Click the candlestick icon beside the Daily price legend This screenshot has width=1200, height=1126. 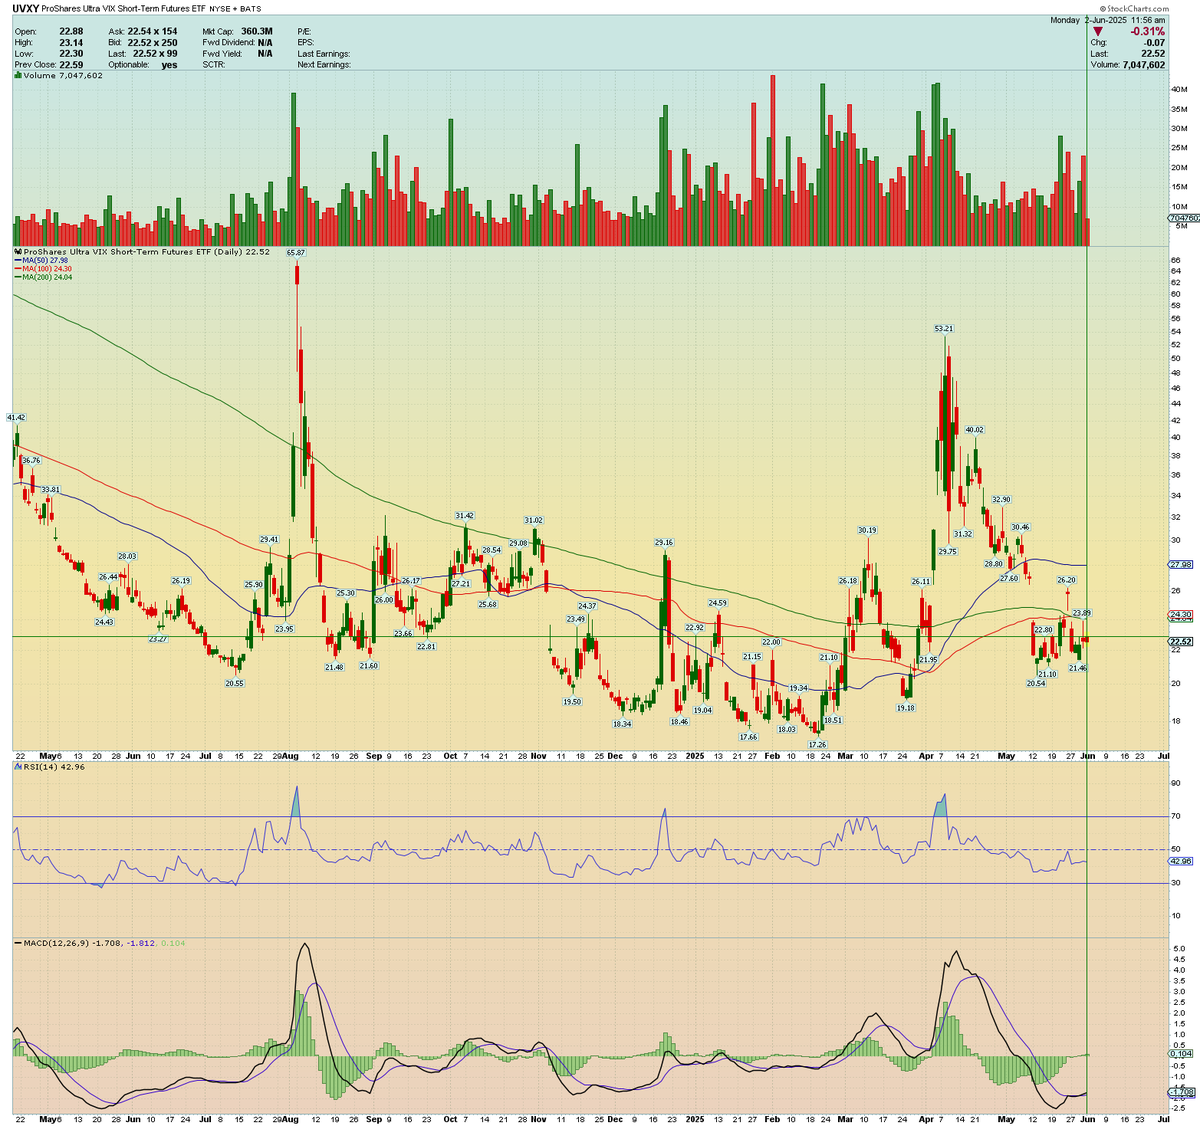coord(17,252)
